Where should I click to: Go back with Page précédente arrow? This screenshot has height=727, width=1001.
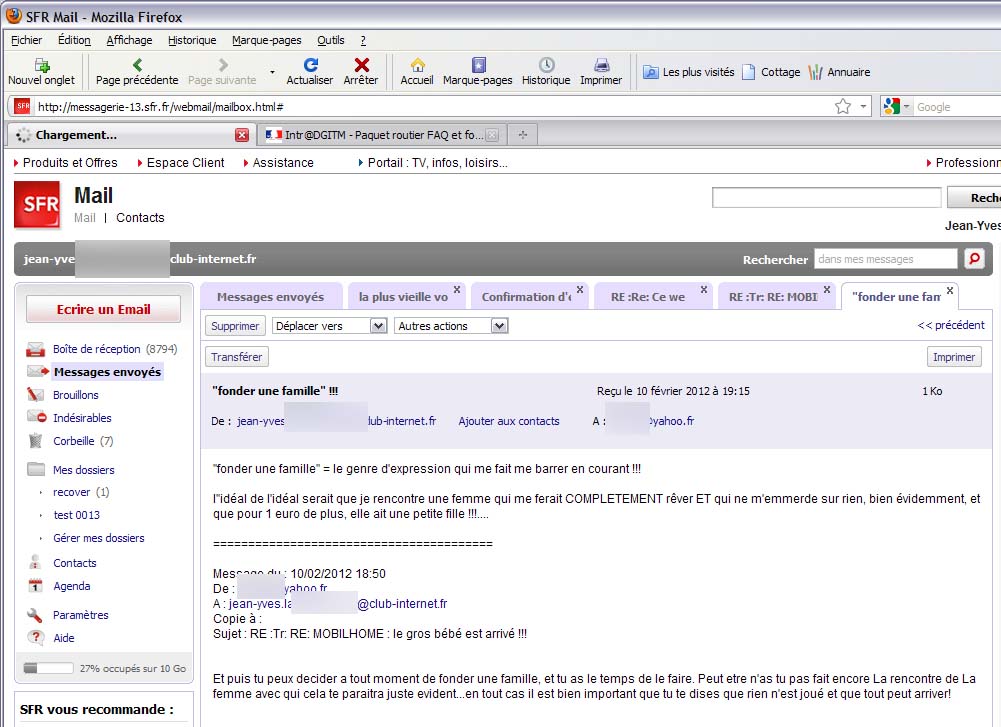[x=137, y=64]
